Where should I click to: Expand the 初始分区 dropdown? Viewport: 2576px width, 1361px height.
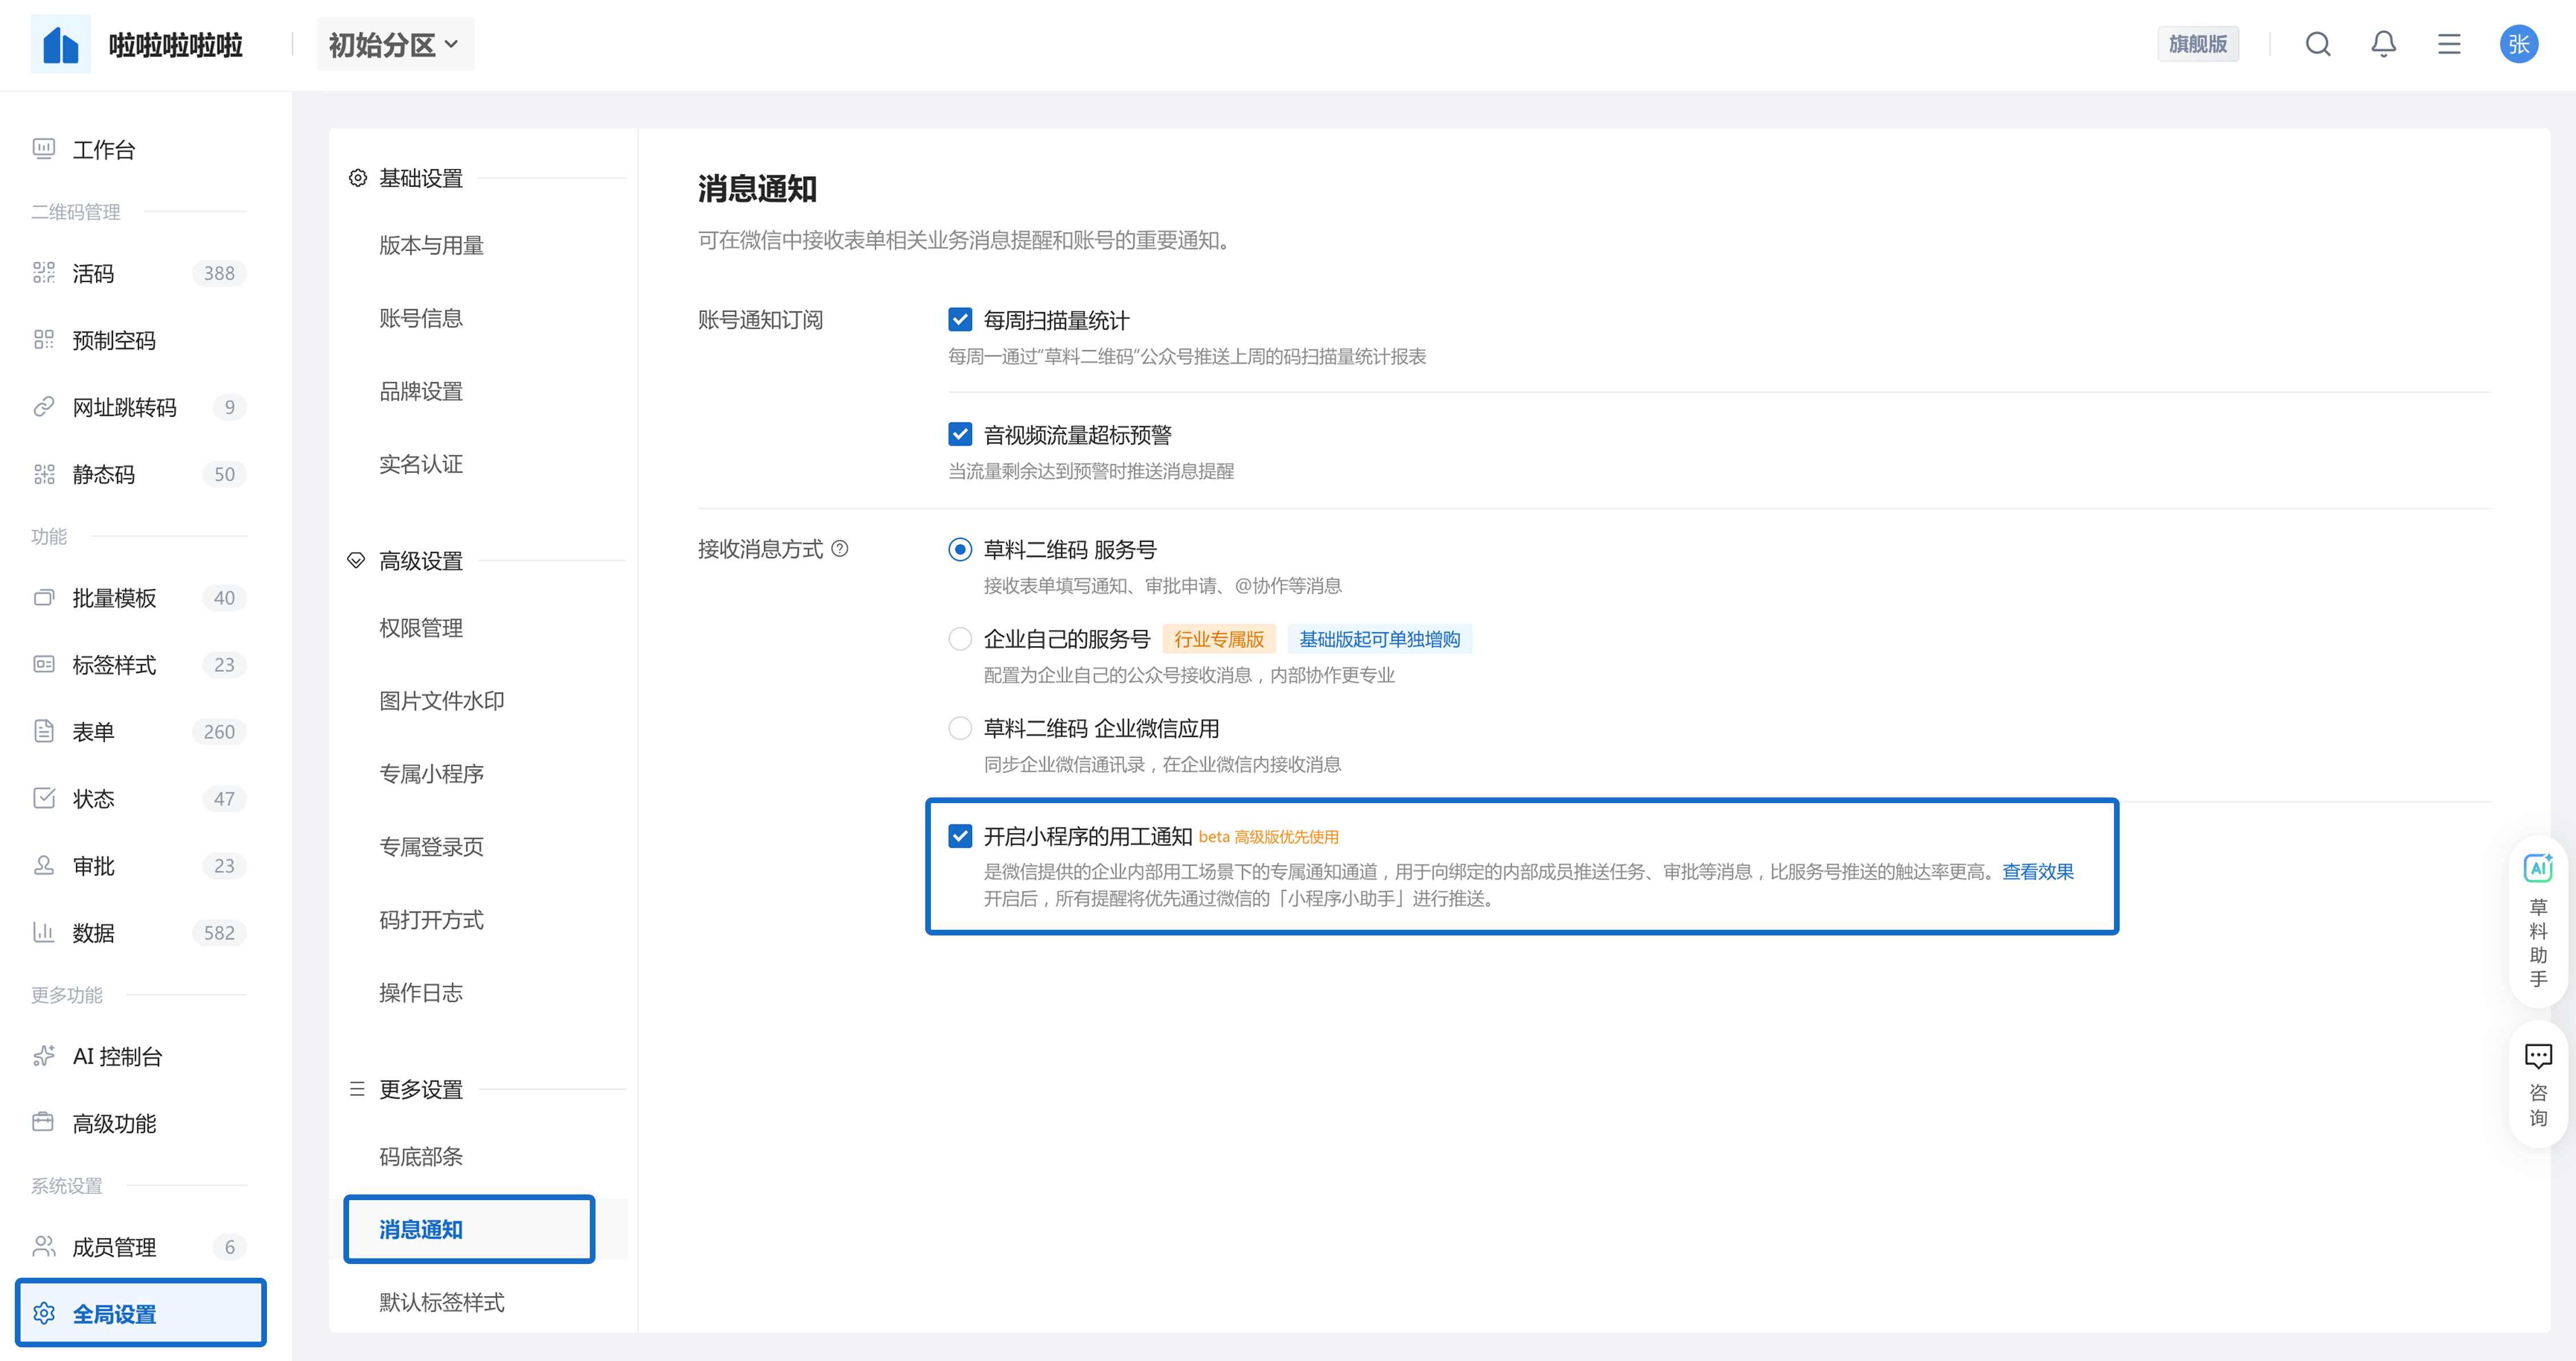[395, 45]
